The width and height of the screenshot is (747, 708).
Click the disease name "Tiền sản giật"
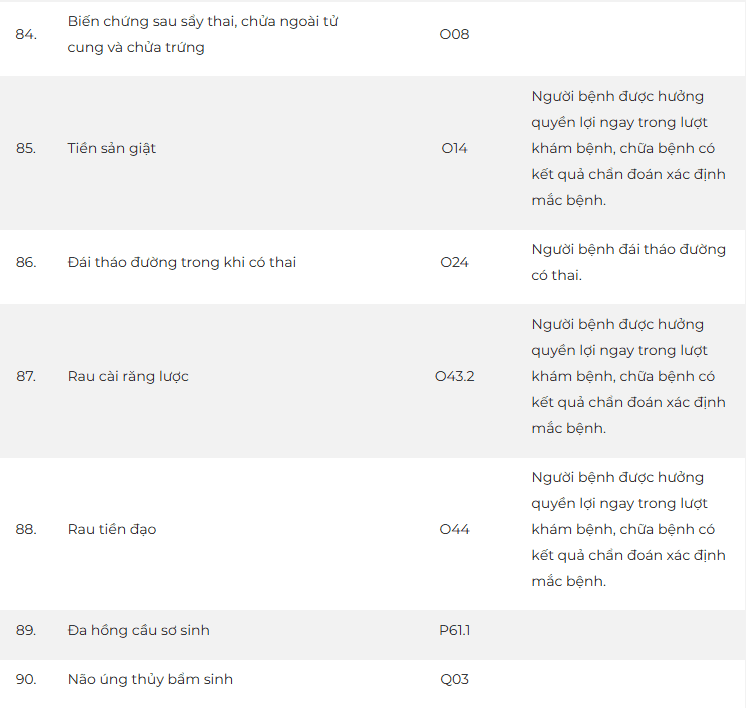pyautogui.click(x=112, y=148)
